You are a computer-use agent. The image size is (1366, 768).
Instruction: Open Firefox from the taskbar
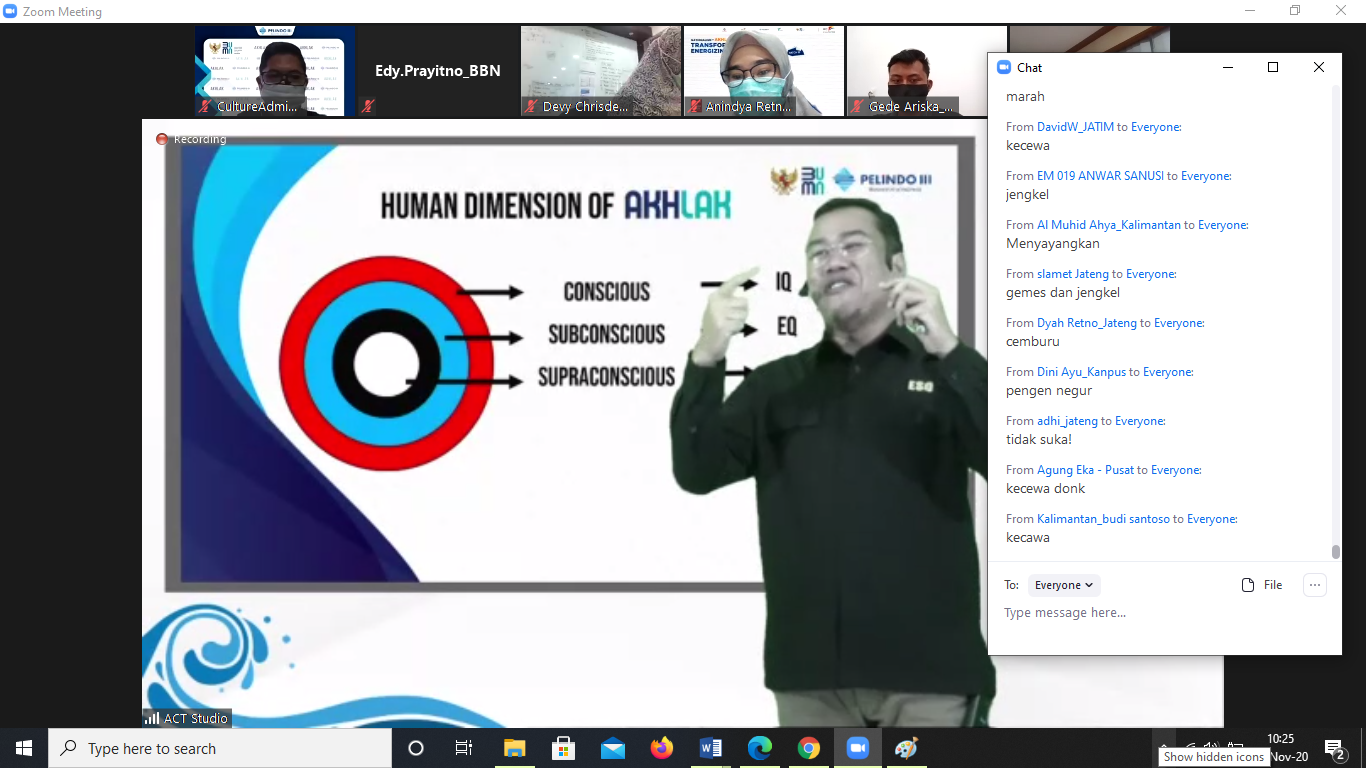point(662,748)
